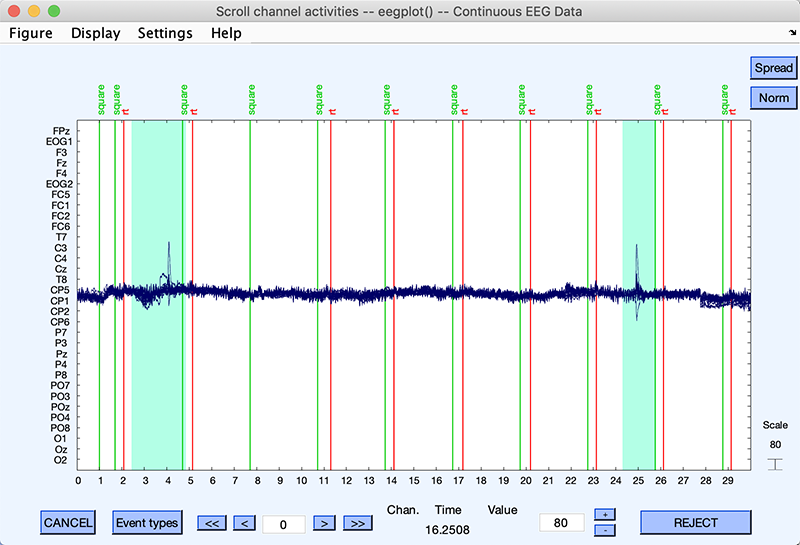
Task: Click the Spread button
Action: pyautogui.click(x=773, y=68)
